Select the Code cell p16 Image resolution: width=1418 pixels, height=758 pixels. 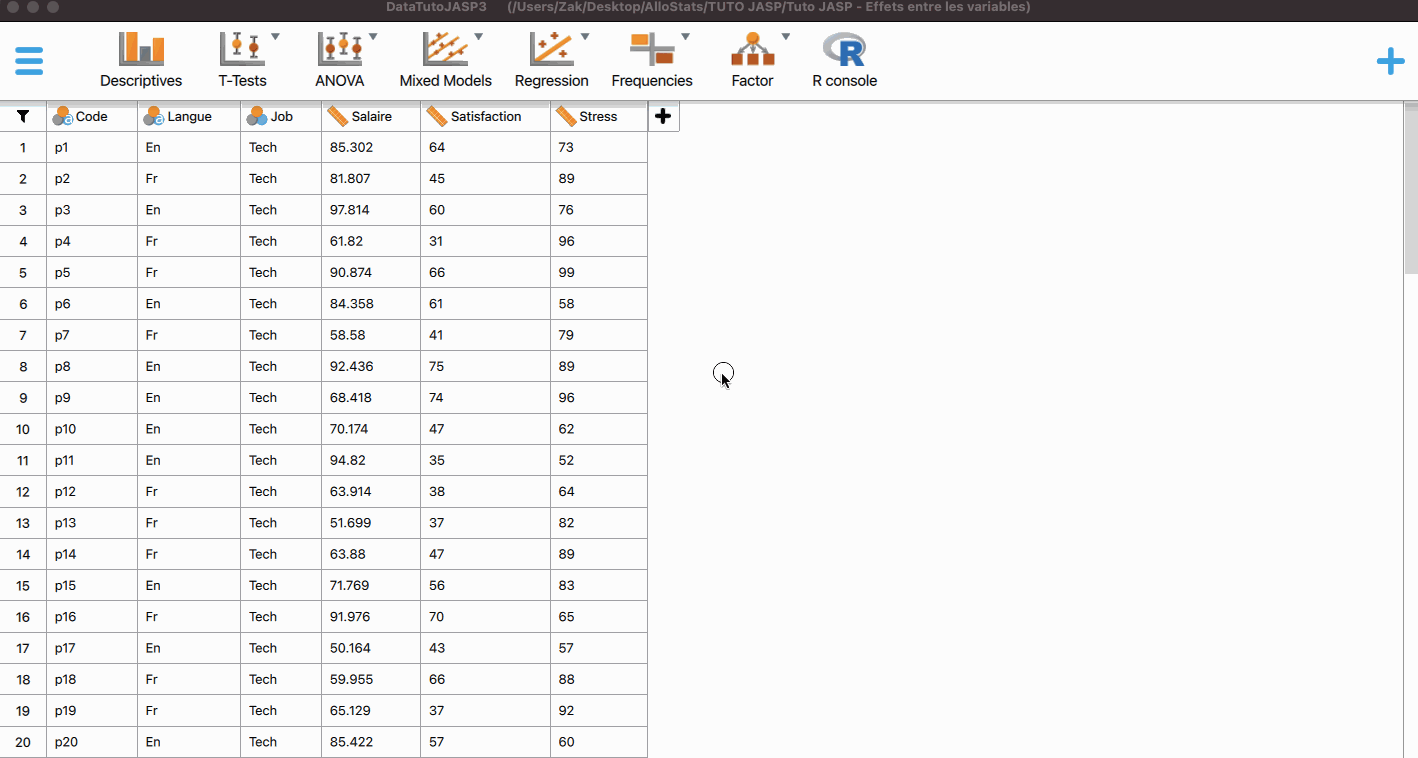(x=92, y=616)
